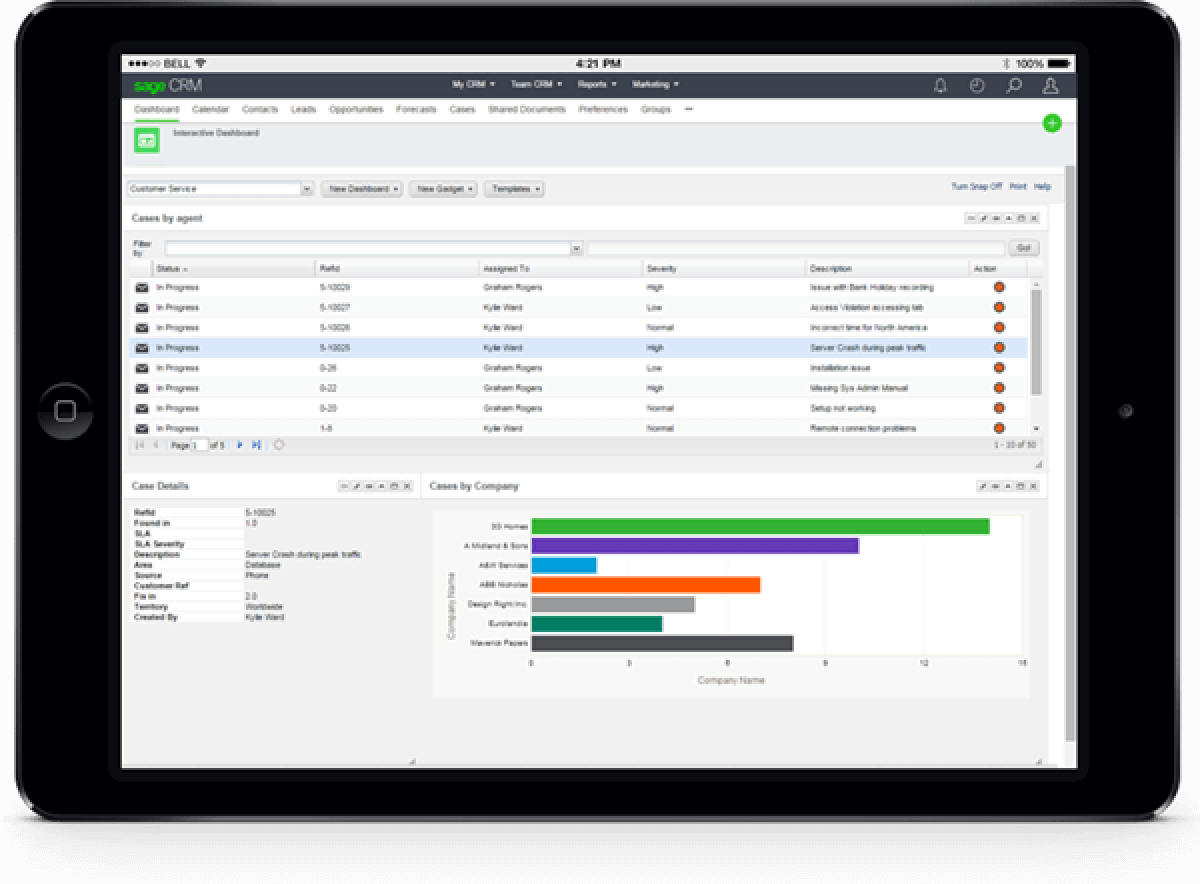Image resolution: width=1200 pixels, height=884 pixels.
Task: Open the Reports menu
Action: pyautogui.click(x=594, y=85)
